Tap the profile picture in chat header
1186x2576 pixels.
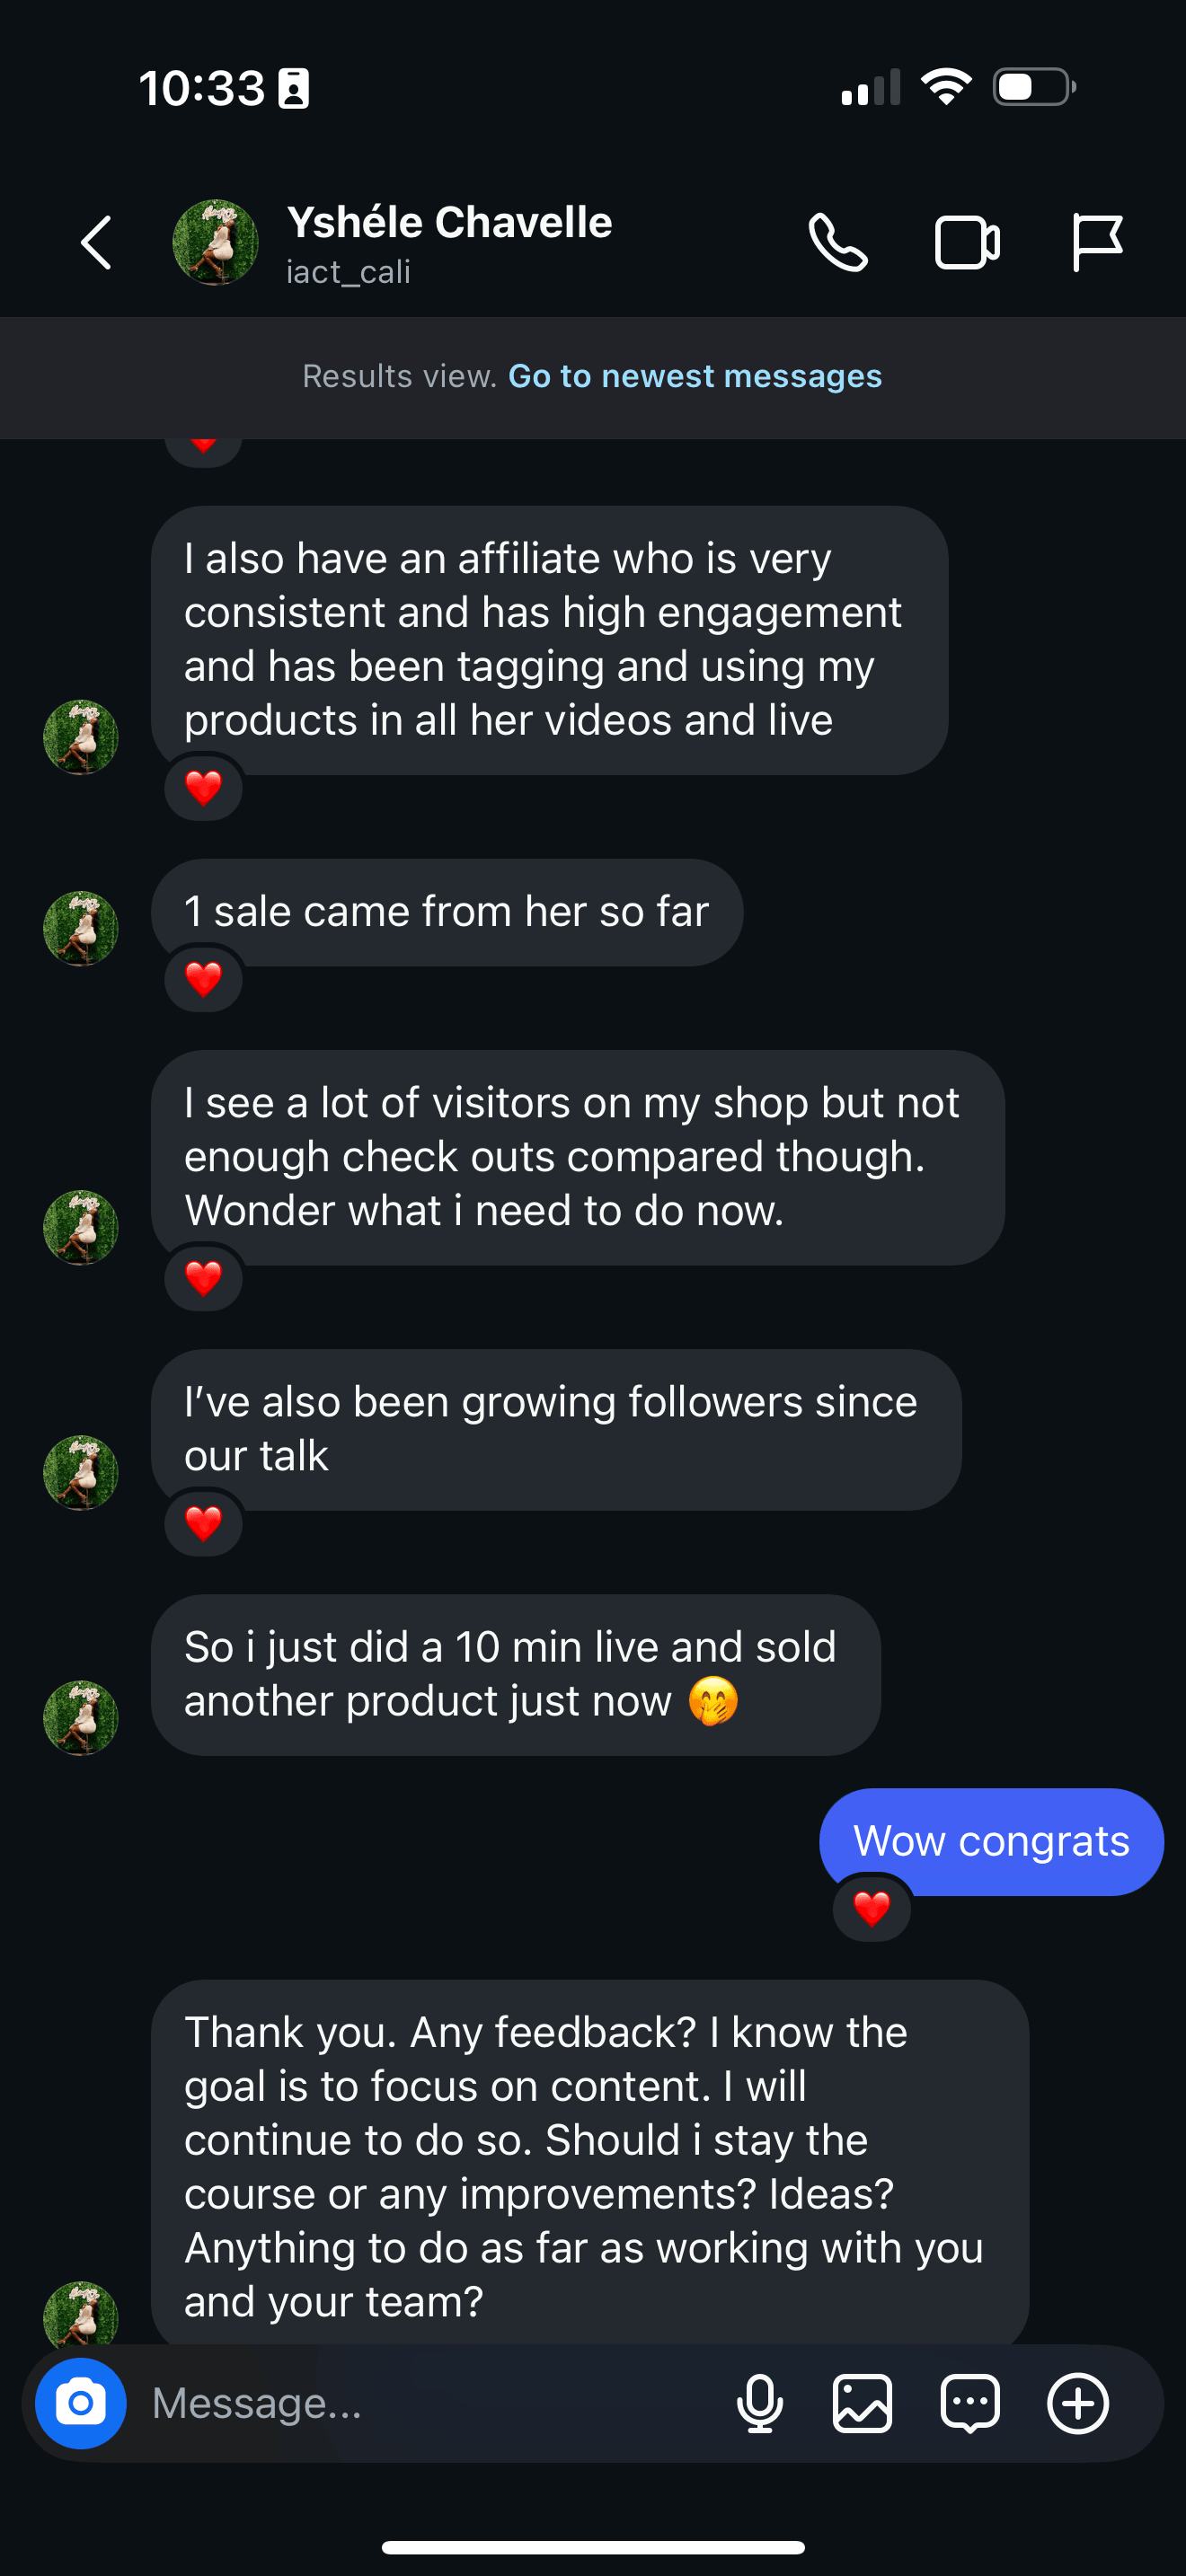pyautogui.click(x=215, y=243)
